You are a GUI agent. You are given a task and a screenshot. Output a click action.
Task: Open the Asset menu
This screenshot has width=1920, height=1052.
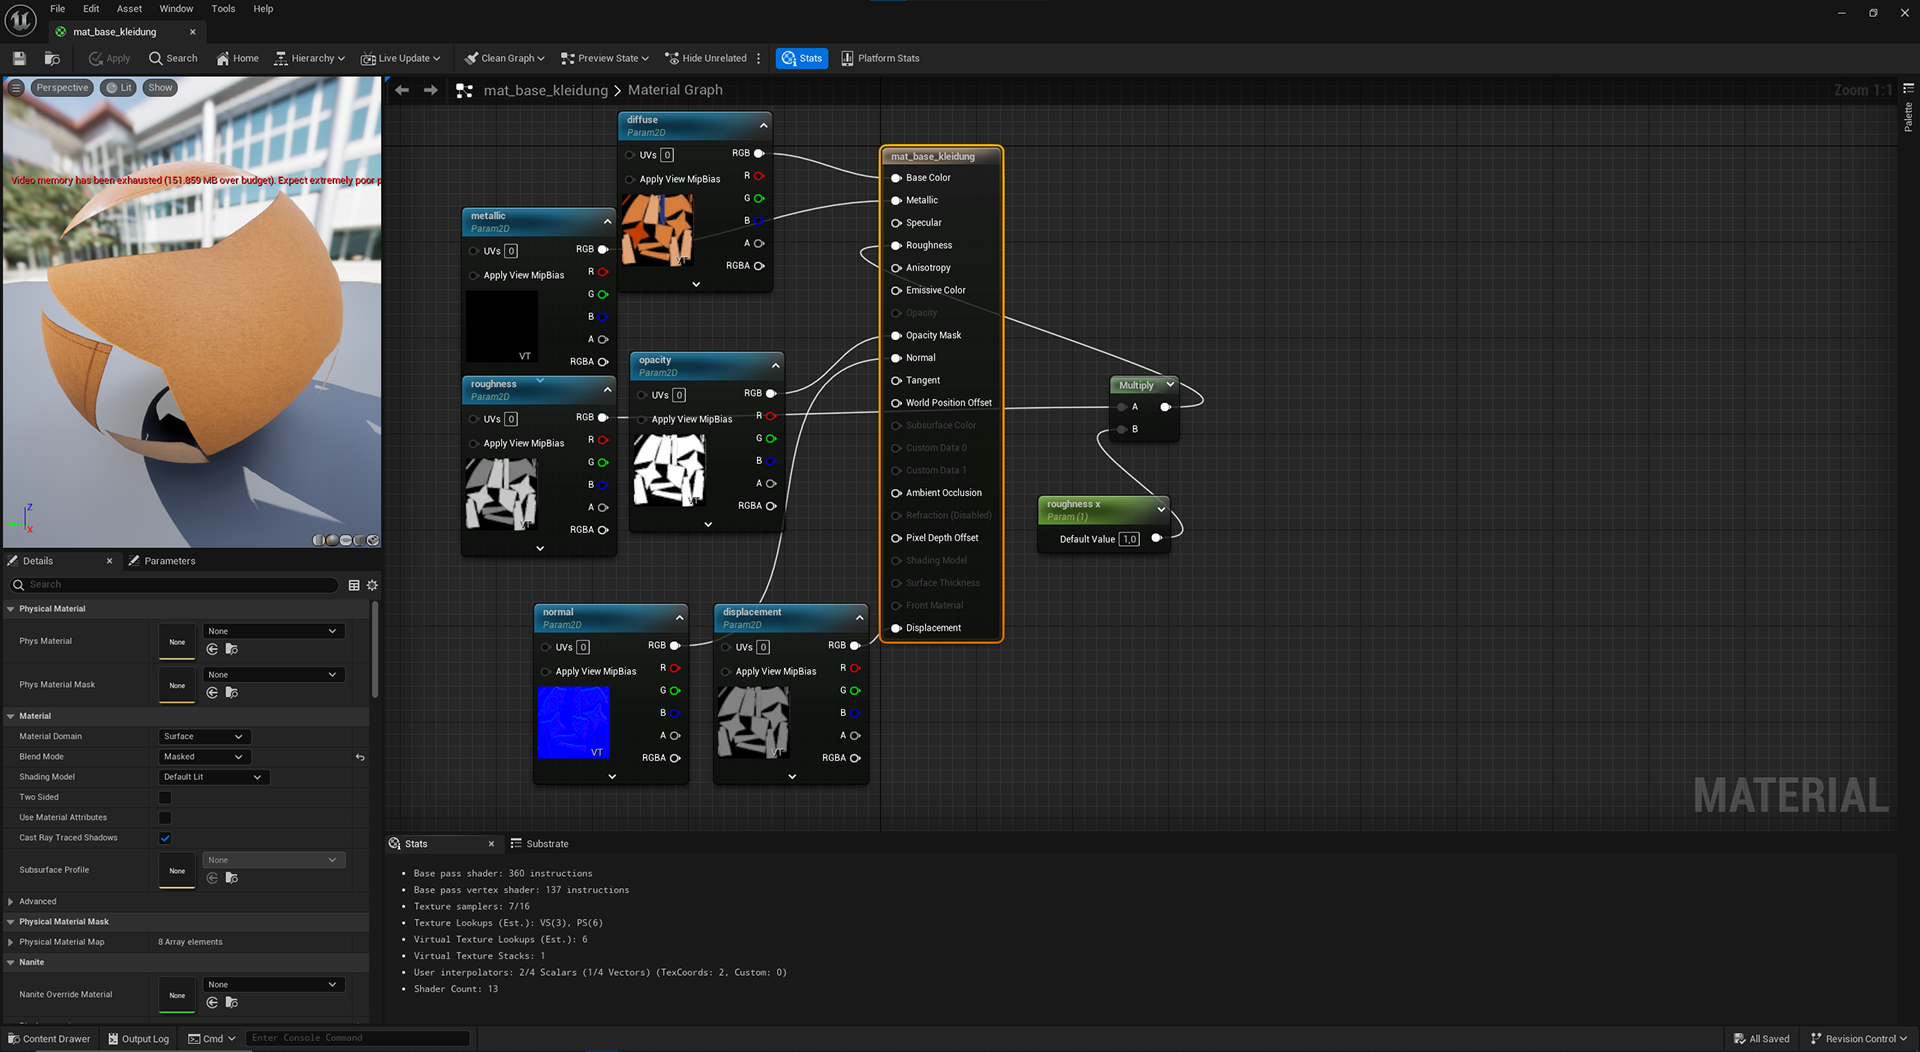129,9
